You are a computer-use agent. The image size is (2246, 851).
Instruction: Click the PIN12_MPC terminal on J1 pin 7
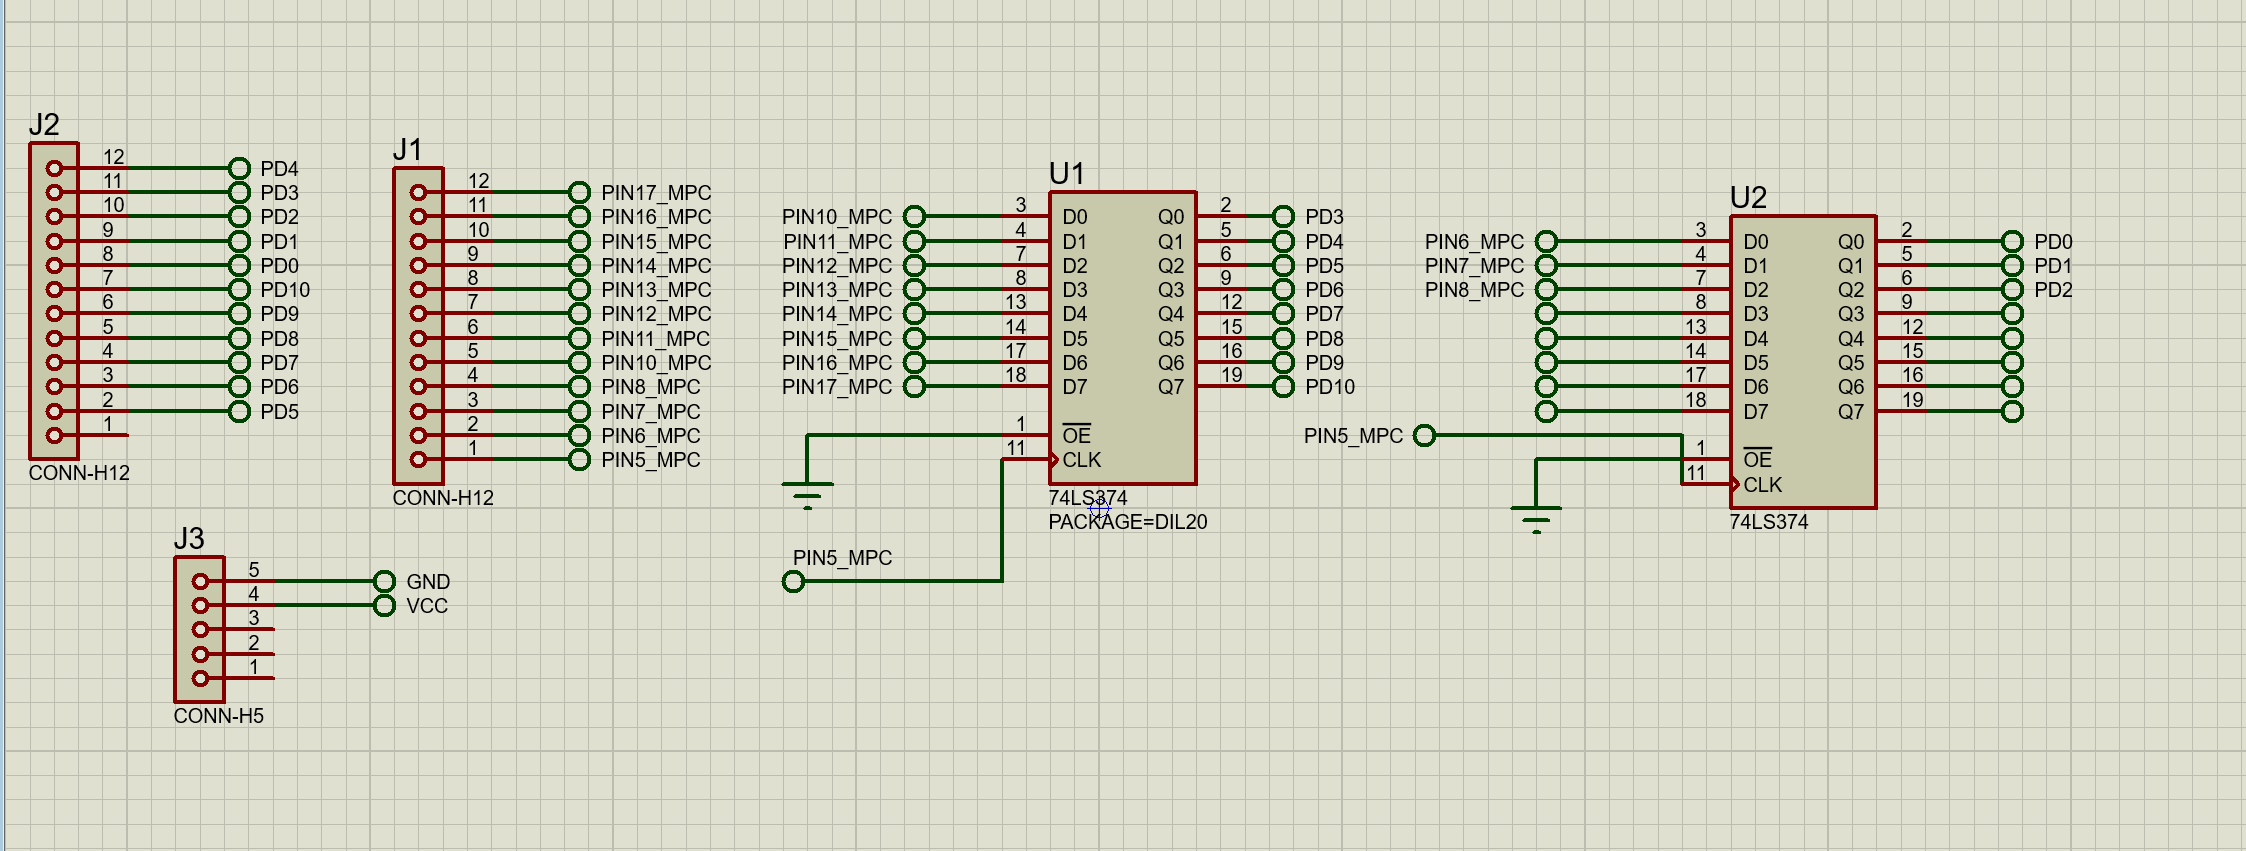[x=579, y=313]
